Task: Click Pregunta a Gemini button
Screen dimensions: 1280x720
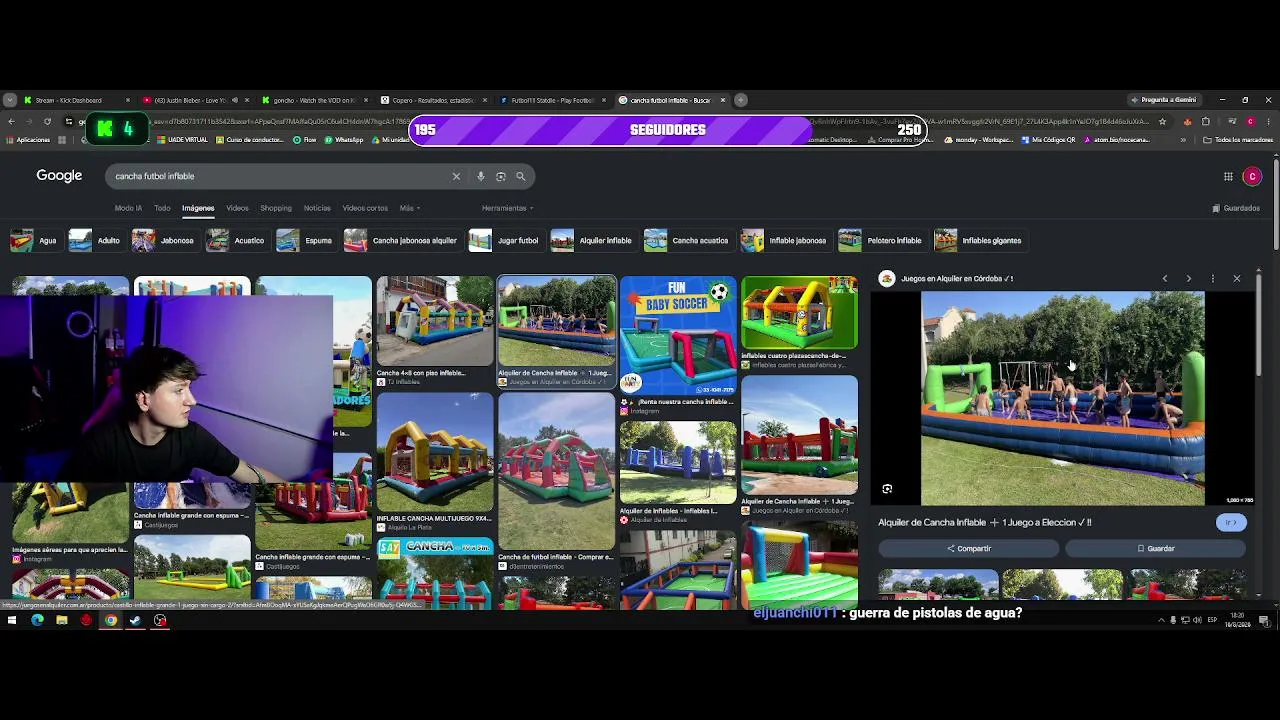Action: click(x=1163, y=100)
